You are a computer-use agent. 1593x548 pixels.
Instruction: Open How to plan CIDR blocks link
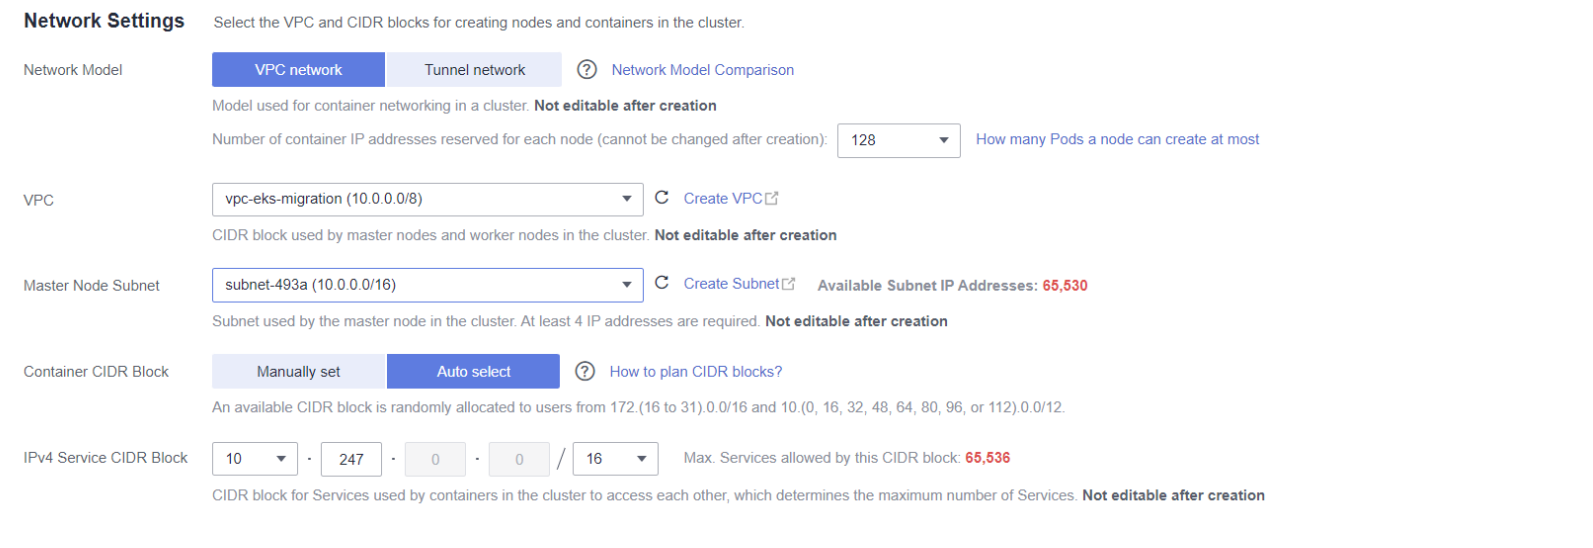(695, 372)
